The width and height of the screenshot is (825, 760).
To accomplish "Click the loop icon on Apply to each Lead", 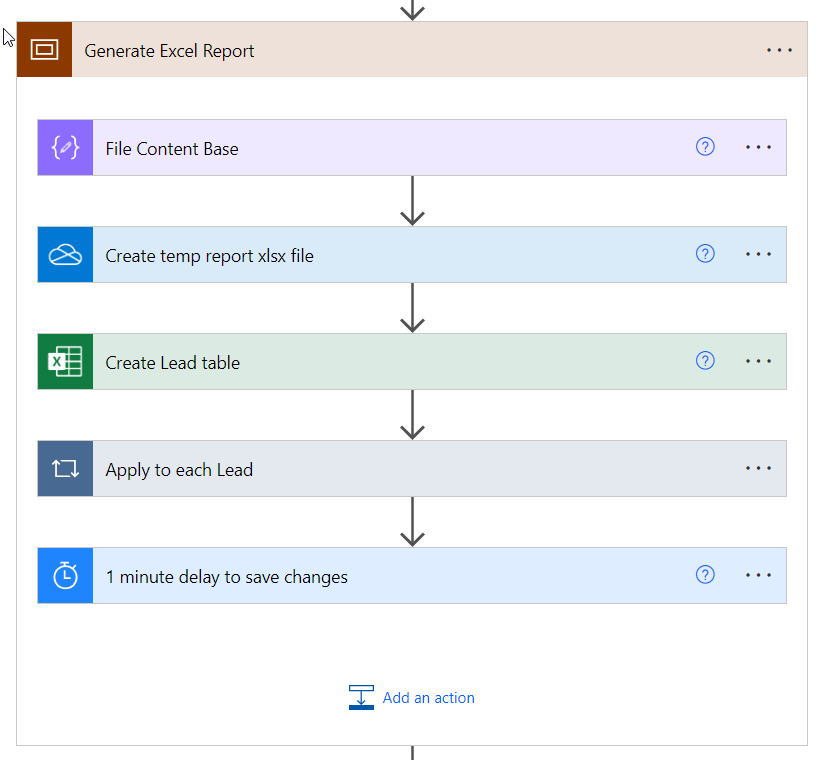I will pyautogui.click(x=65, y=469).
